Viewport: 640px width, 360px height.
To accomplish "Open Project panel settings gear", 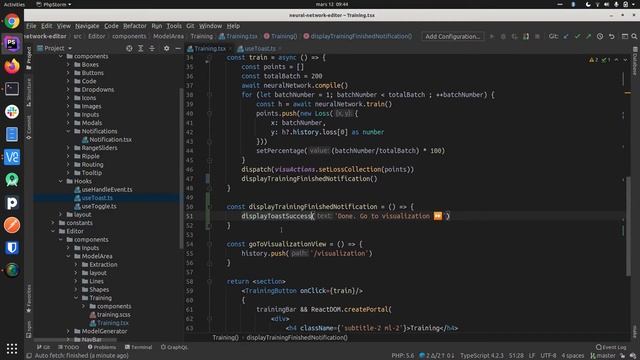I will [x=166, y=48].
